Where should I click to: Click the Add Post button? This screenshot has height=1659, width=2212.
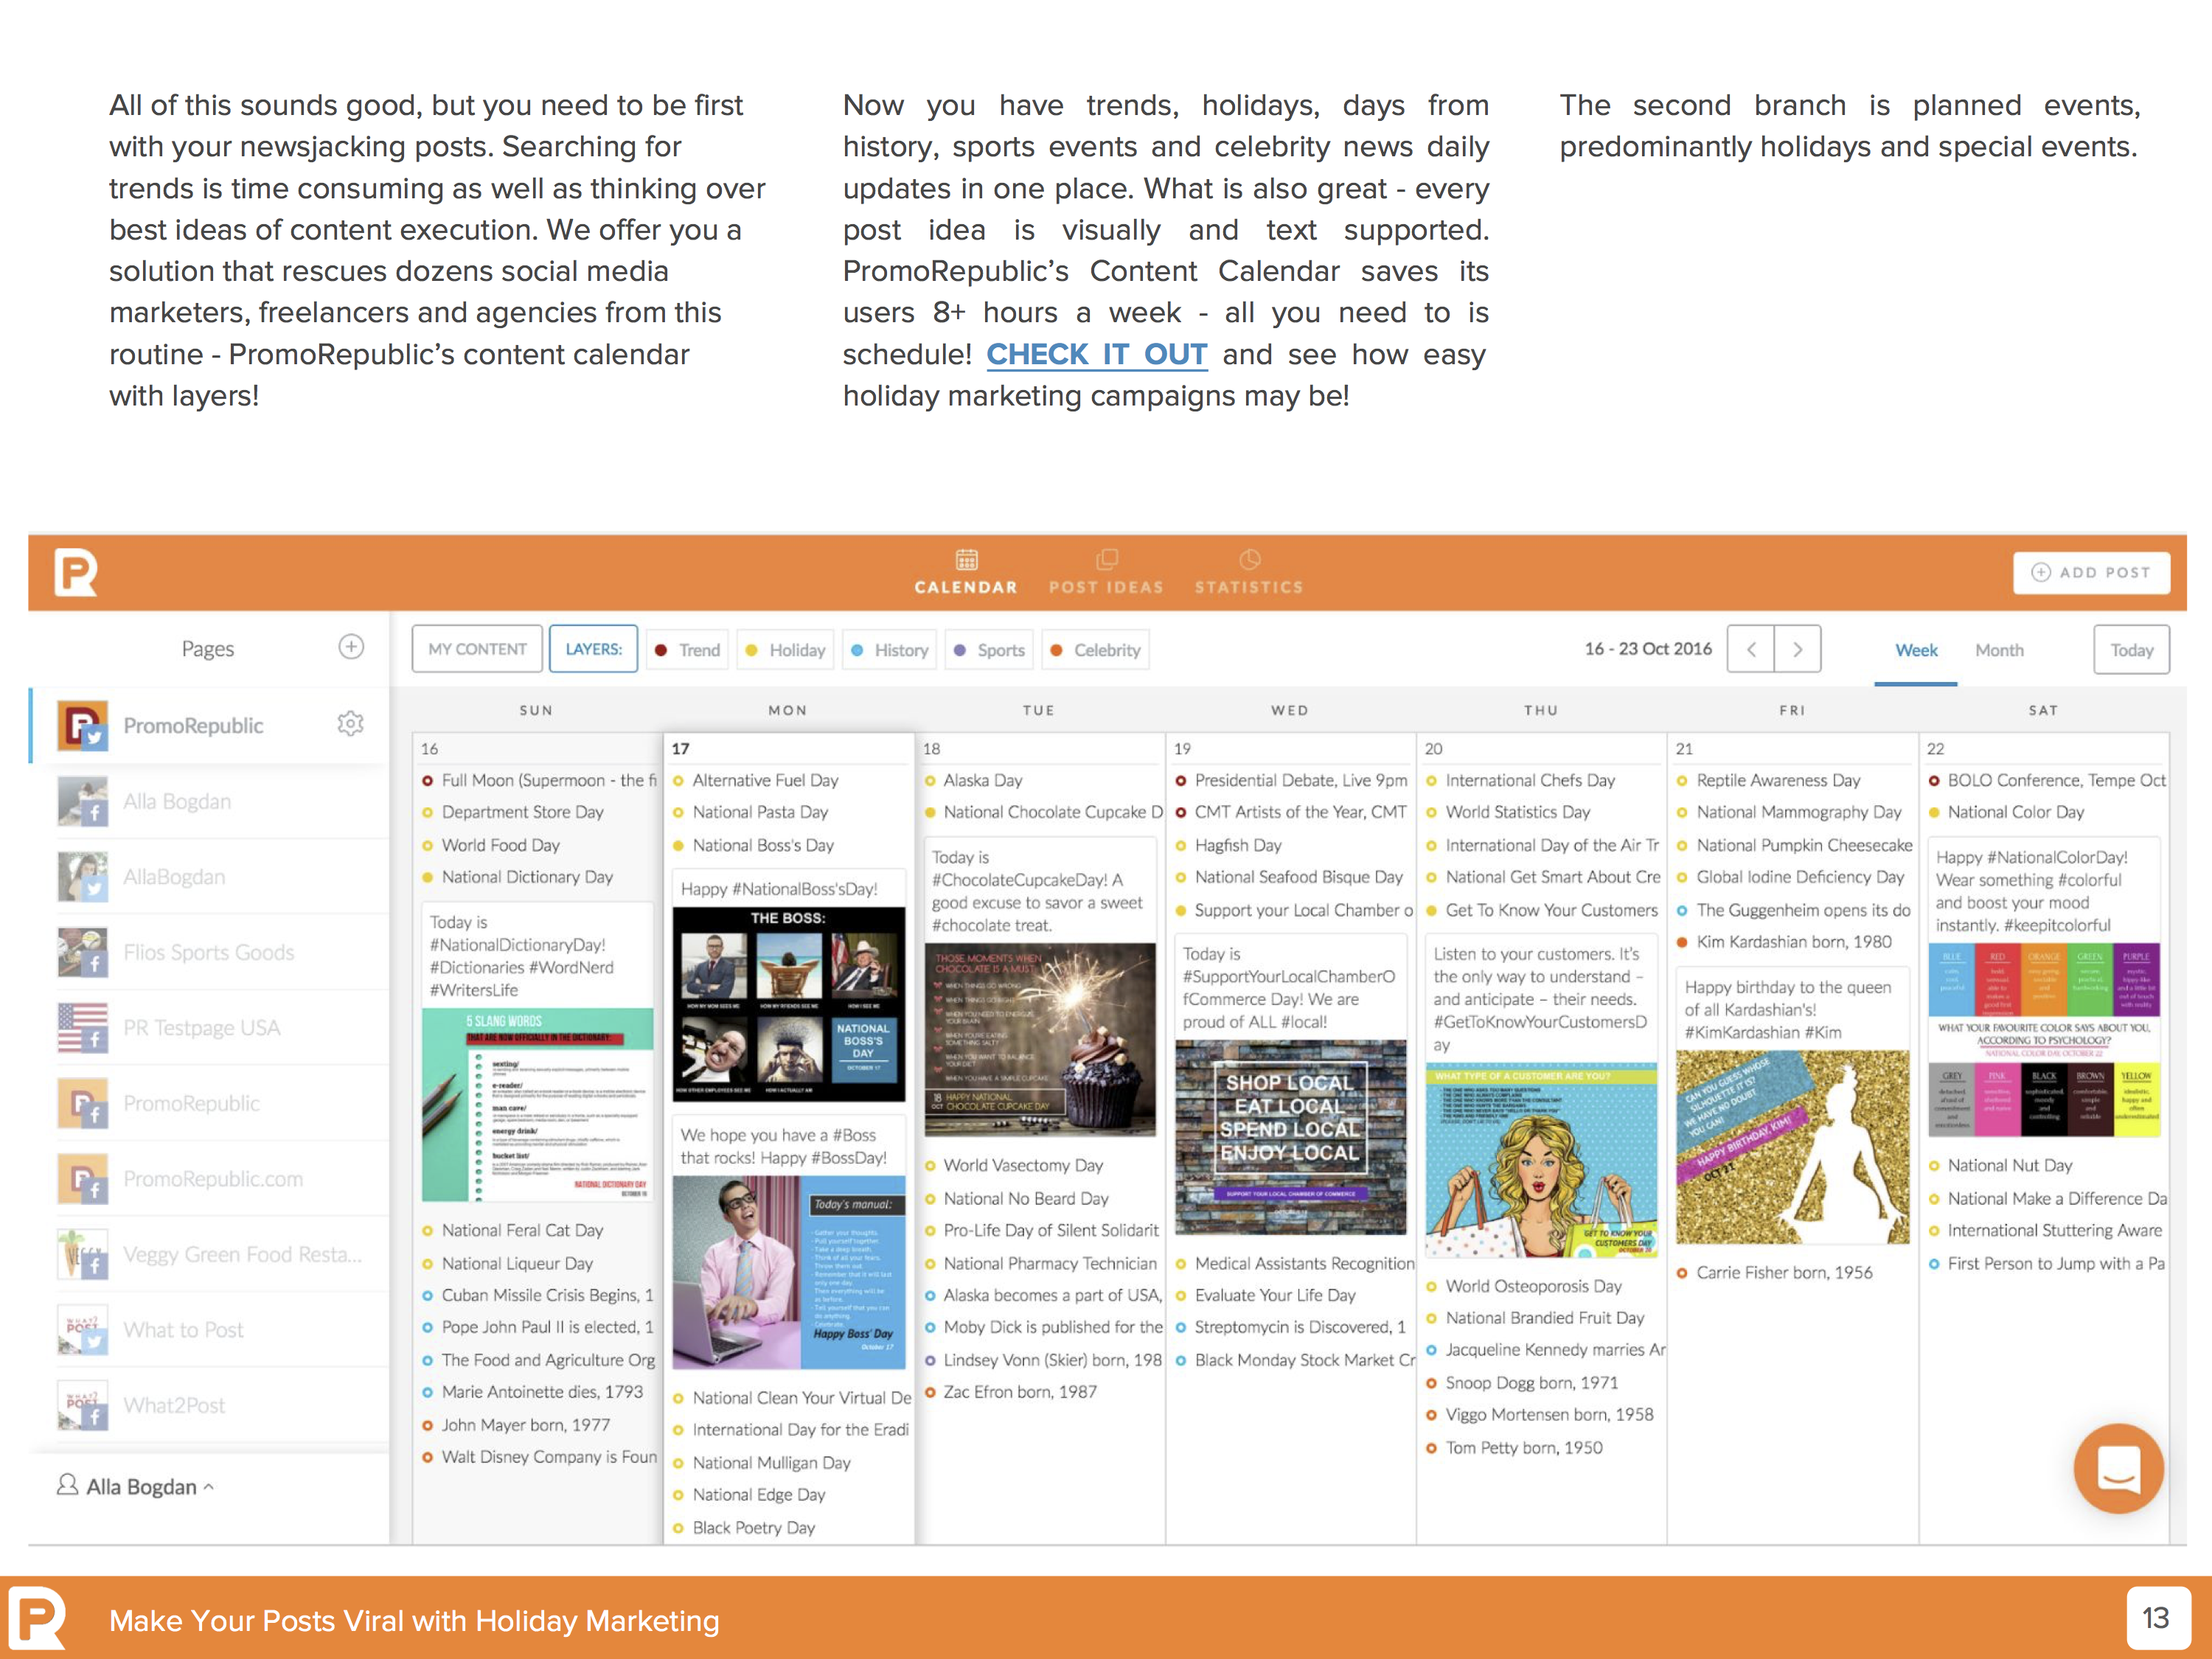(x=2091, y=573)
